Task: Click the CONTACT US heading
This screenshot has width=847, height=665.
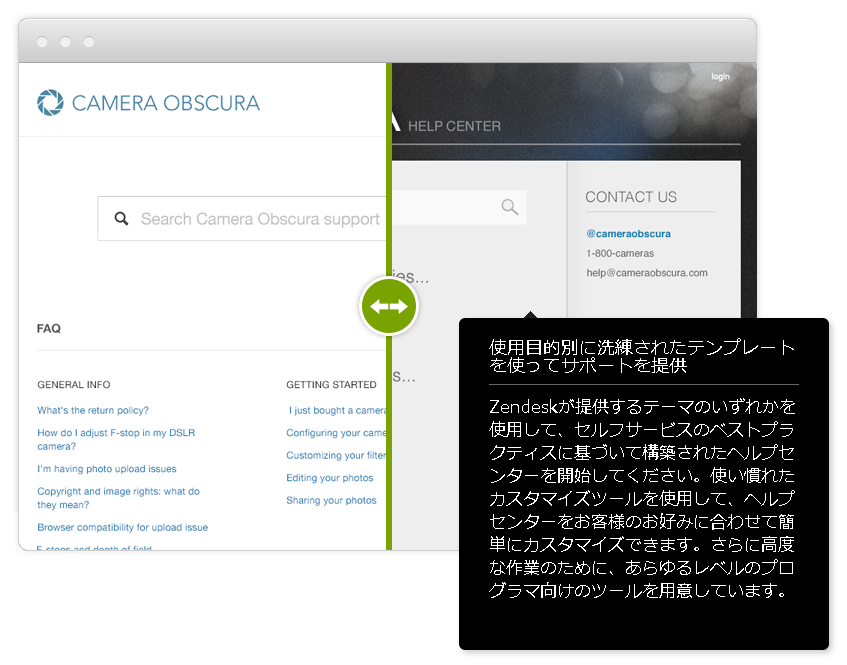Action: pyautogui.click(x=631, y=197)
